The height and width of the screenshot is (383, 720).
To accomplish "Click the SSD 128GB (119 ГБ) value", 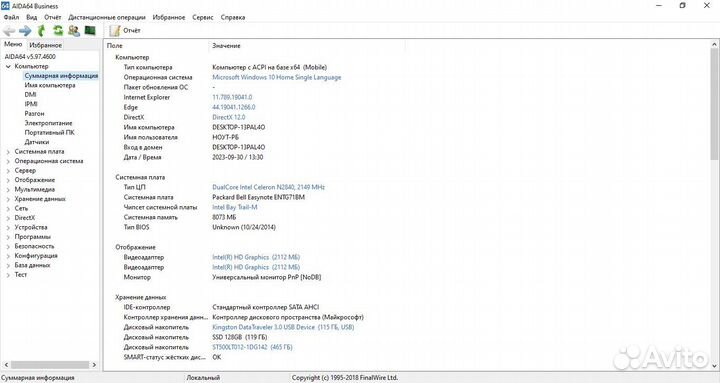I will [x=239, y=337].
